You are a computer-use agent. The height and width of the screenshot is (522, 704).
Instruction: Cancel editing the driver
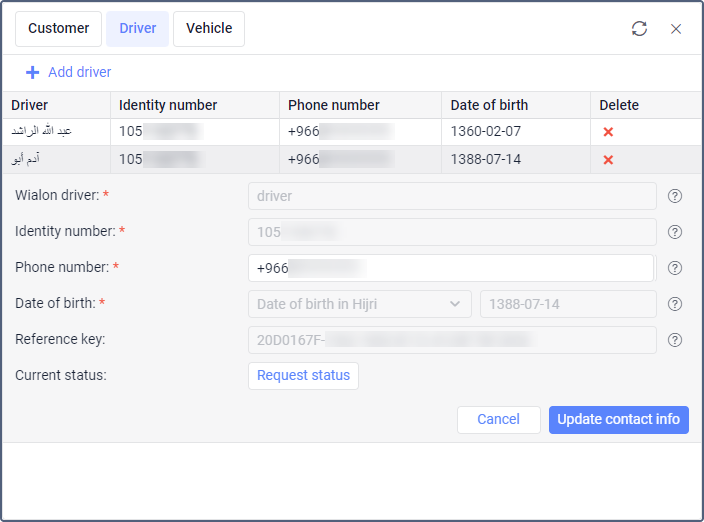[498, 420]
